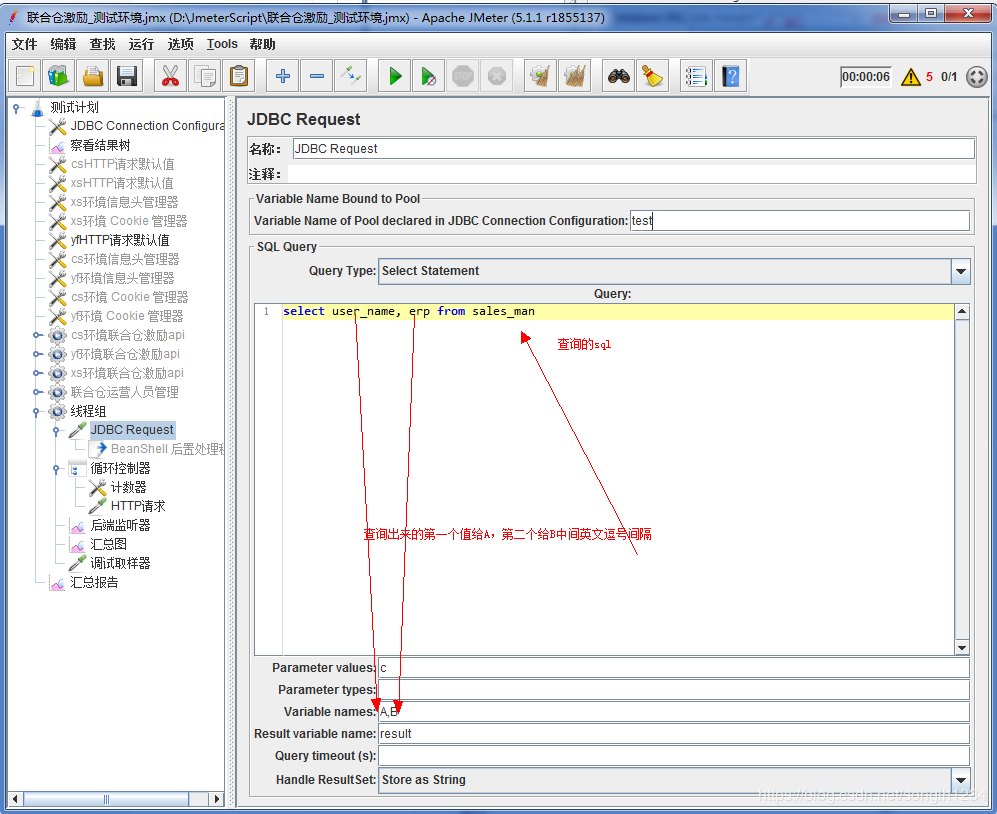Select JDBC Connection Configuration tree item
The image size is (997, 814).
pos(148,126)
